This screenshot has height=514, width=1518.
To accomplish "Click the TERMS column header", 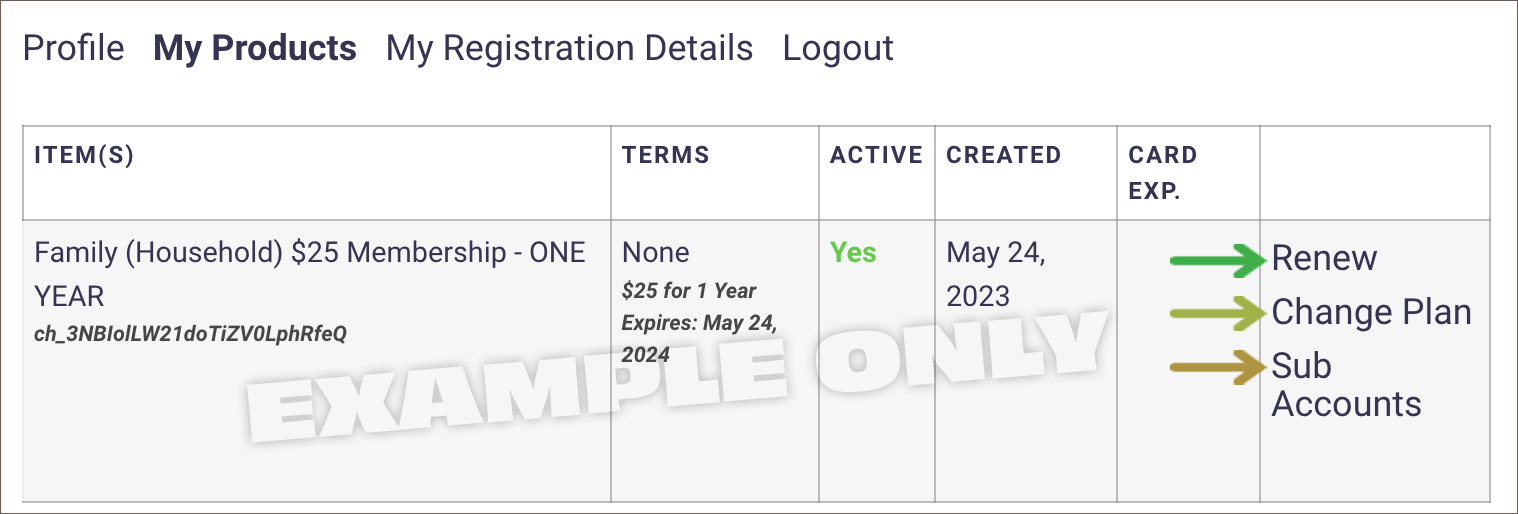I will click(665, 155).
